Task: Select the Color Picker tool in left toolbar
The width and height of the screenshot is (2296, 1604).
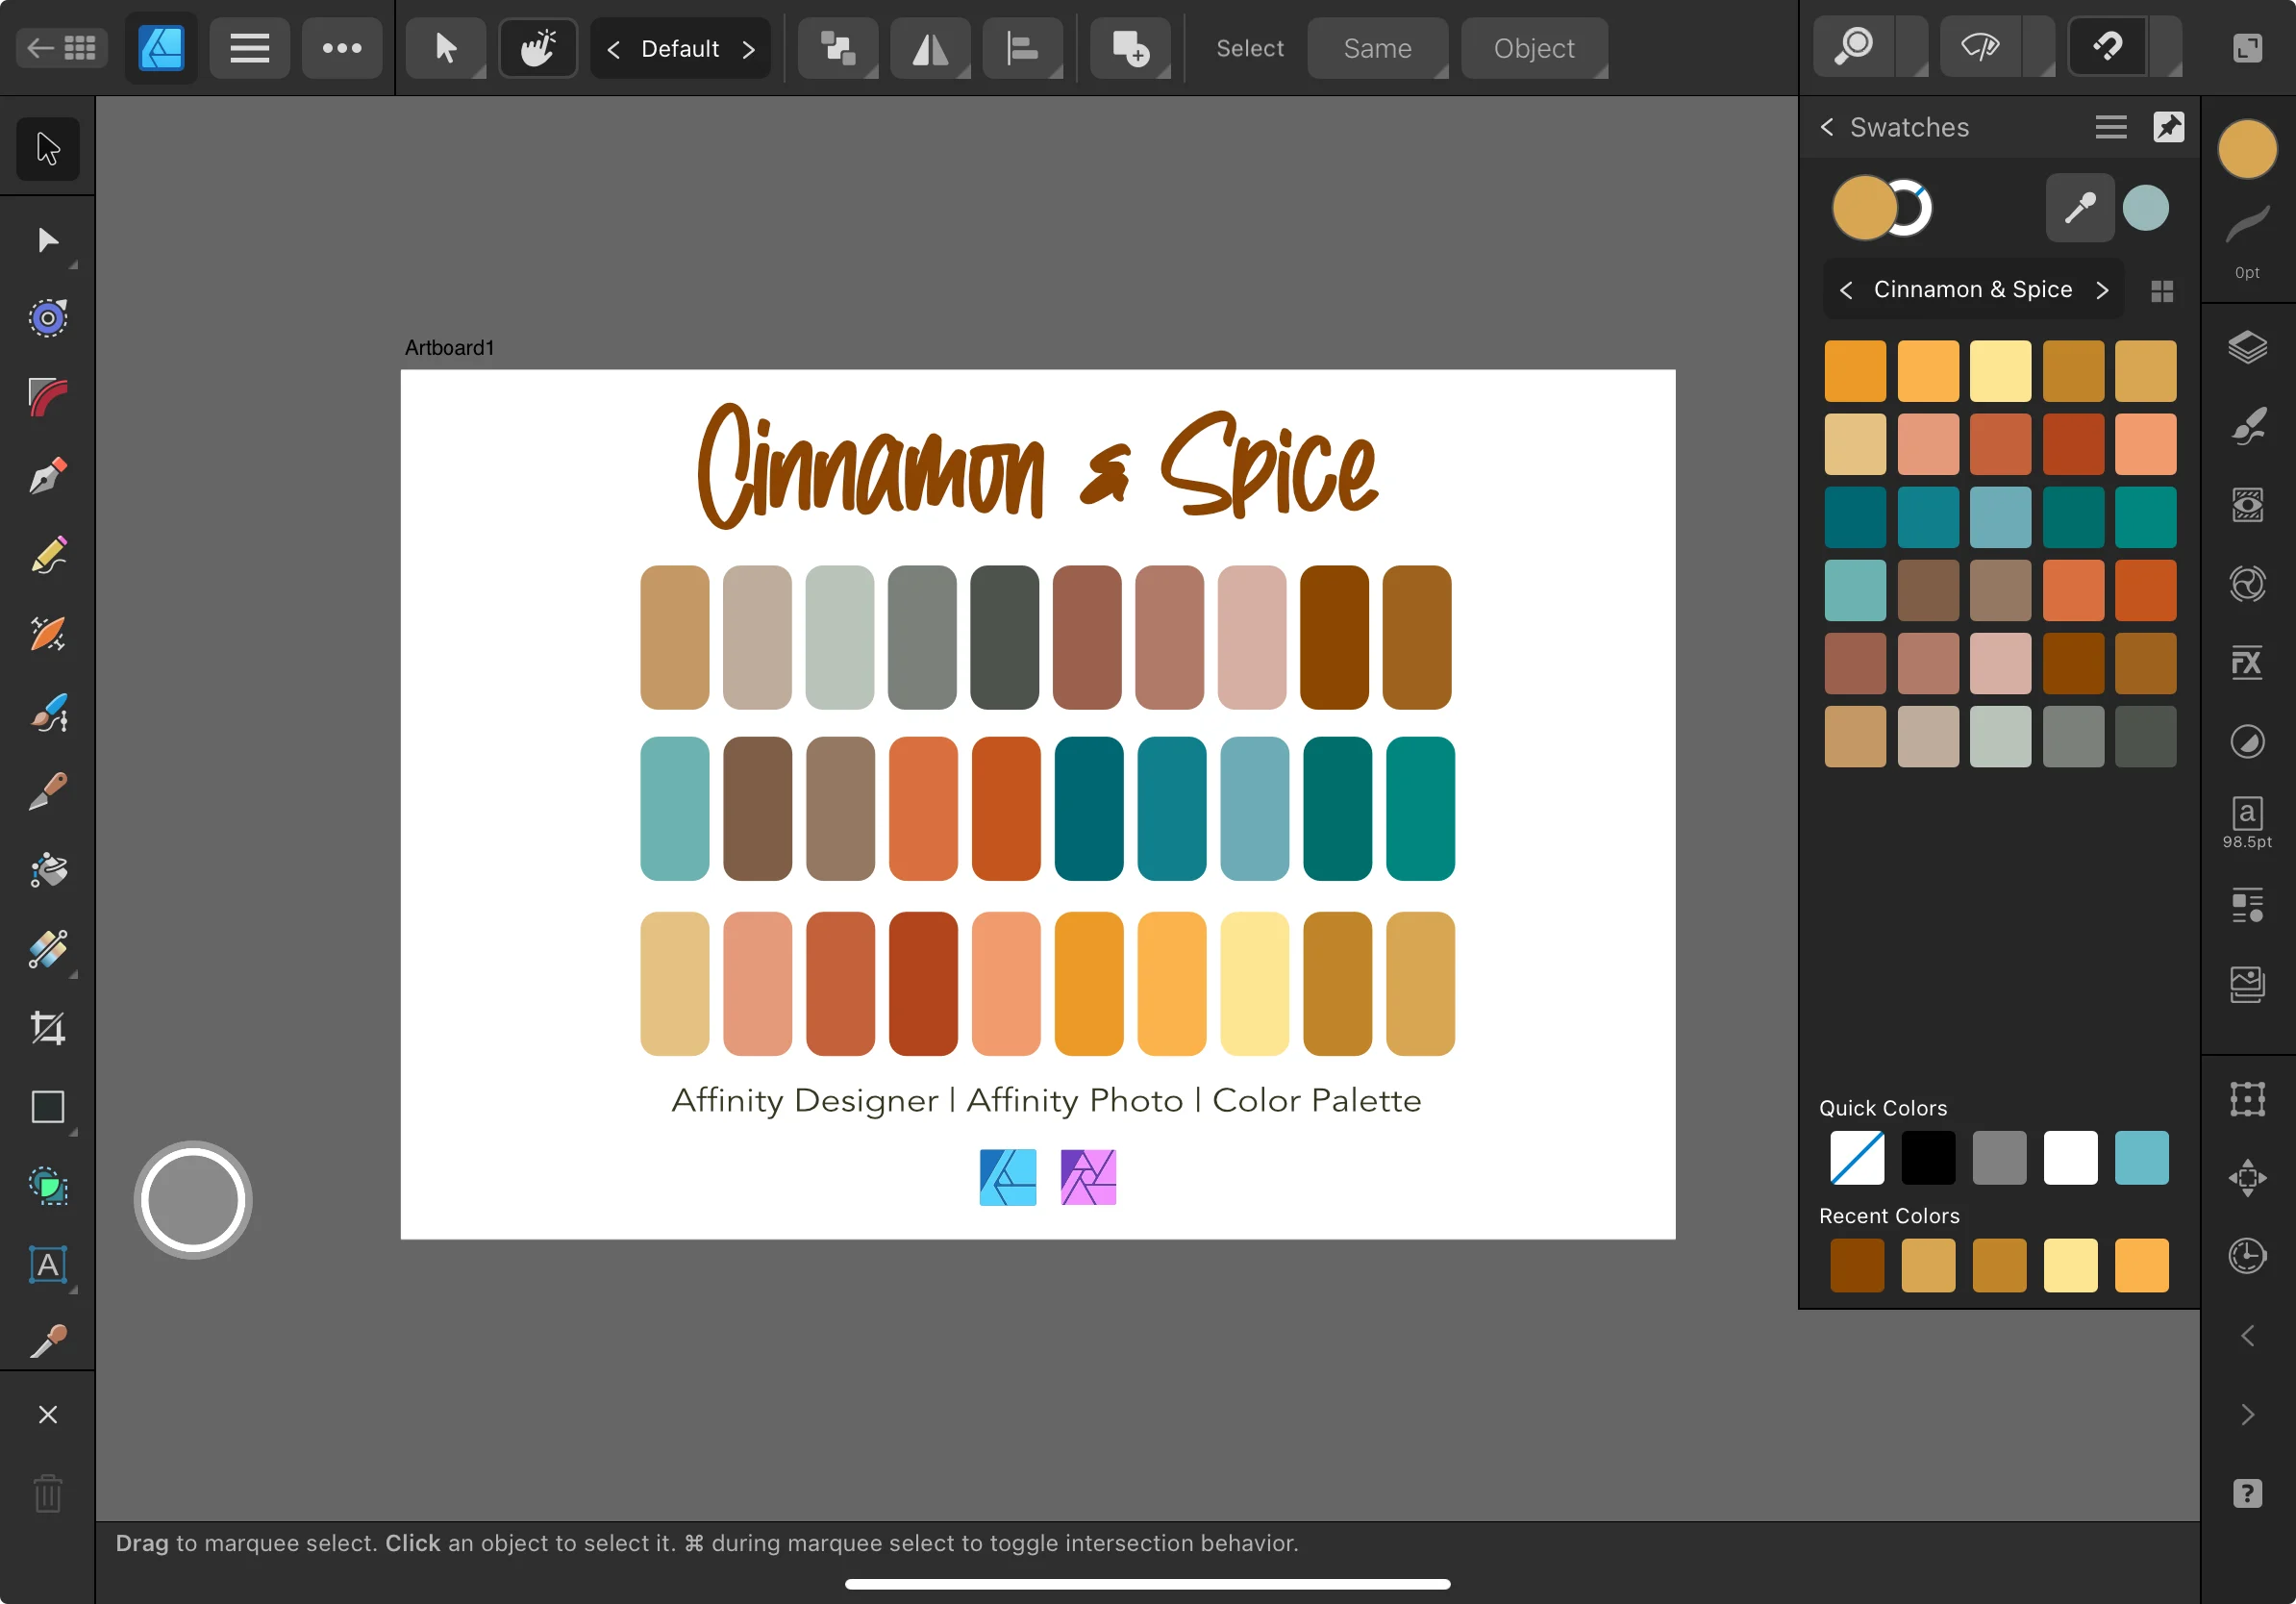Action: coord(47,1341)
